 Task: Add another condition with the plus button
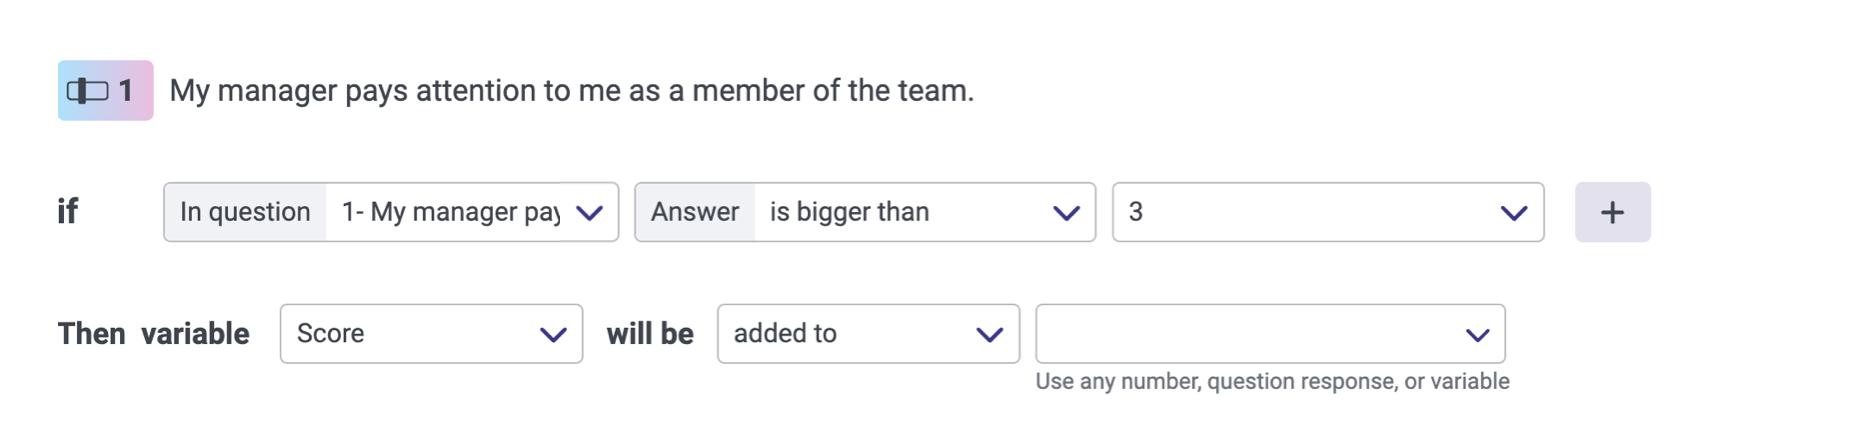click(x=1612, y=212)
